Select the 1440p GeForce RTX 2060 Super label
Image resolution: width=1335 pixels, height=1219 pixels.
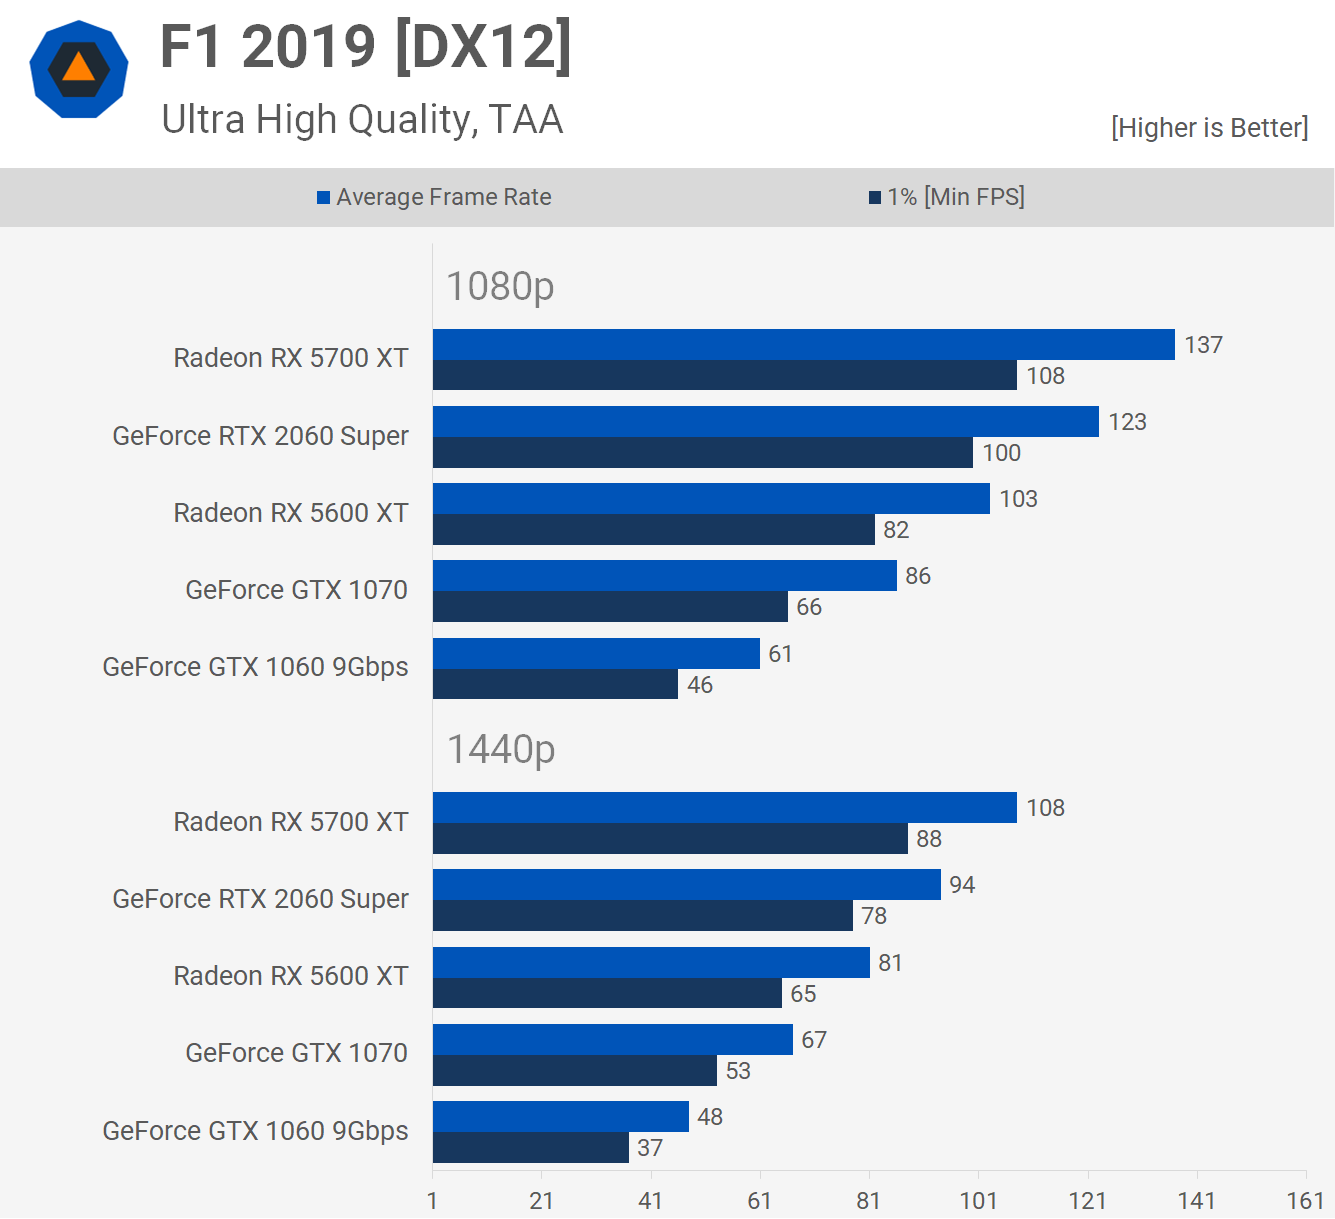coord(260,899)
